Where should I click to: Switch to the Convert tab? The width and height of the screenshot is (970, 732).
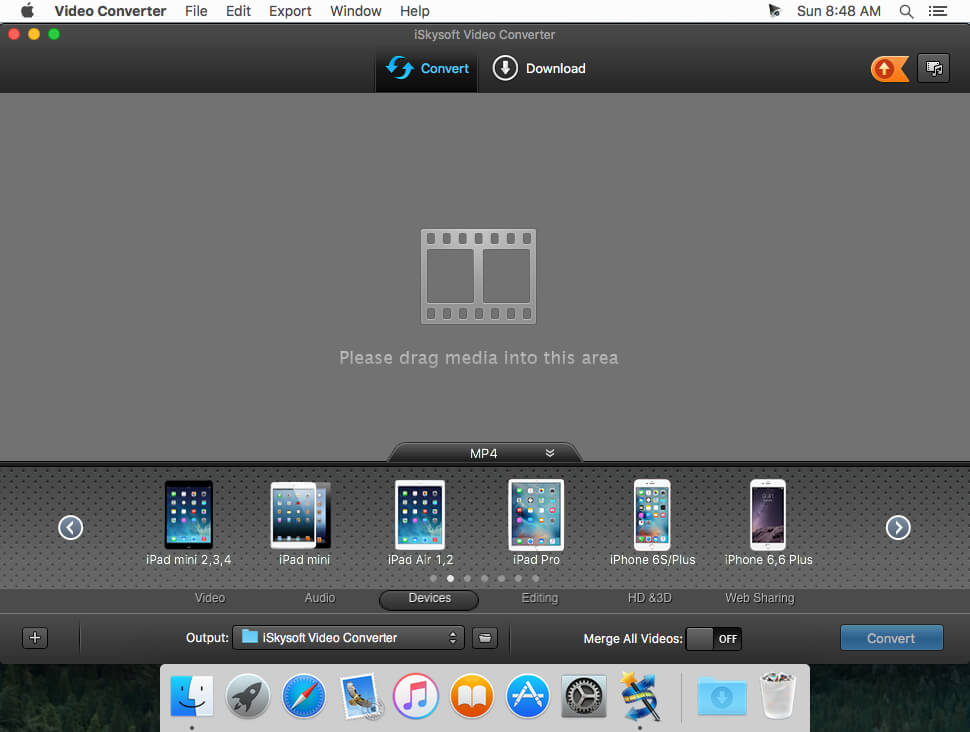tap(427, 68)
